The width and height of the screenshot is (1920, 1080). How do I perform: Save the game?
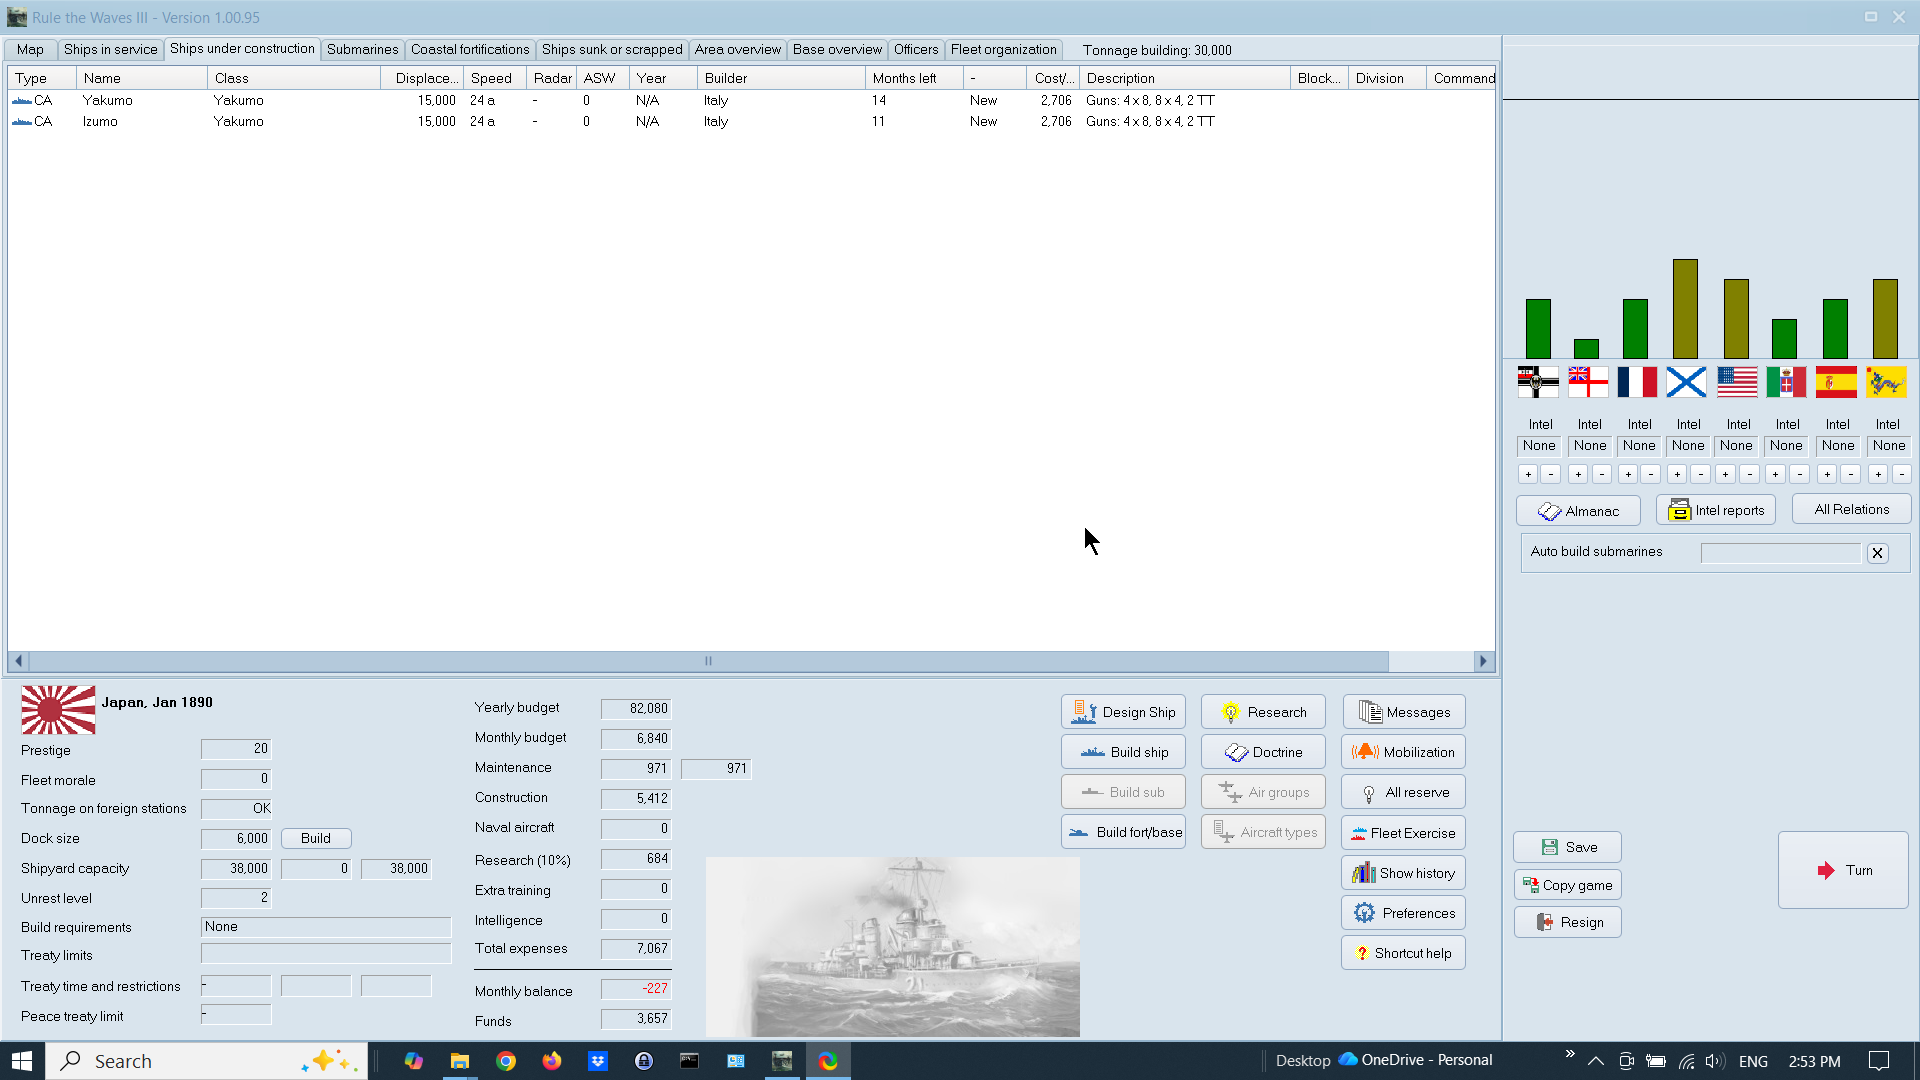click(1567, 847)
